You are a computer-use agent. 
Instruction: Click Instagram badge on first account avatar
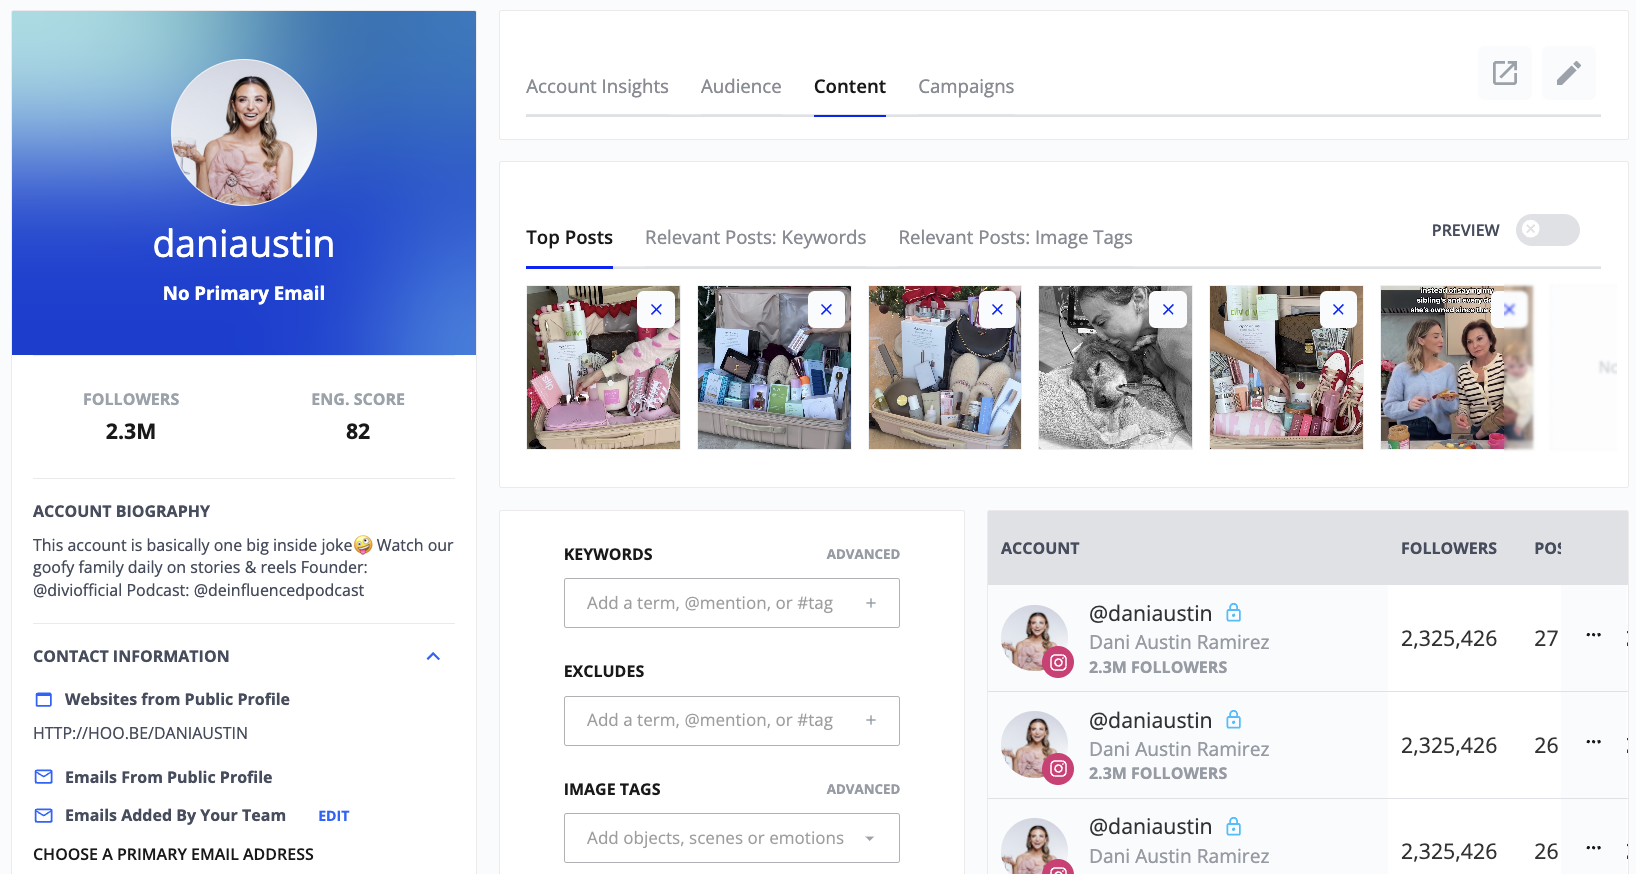pos(1058,662)
